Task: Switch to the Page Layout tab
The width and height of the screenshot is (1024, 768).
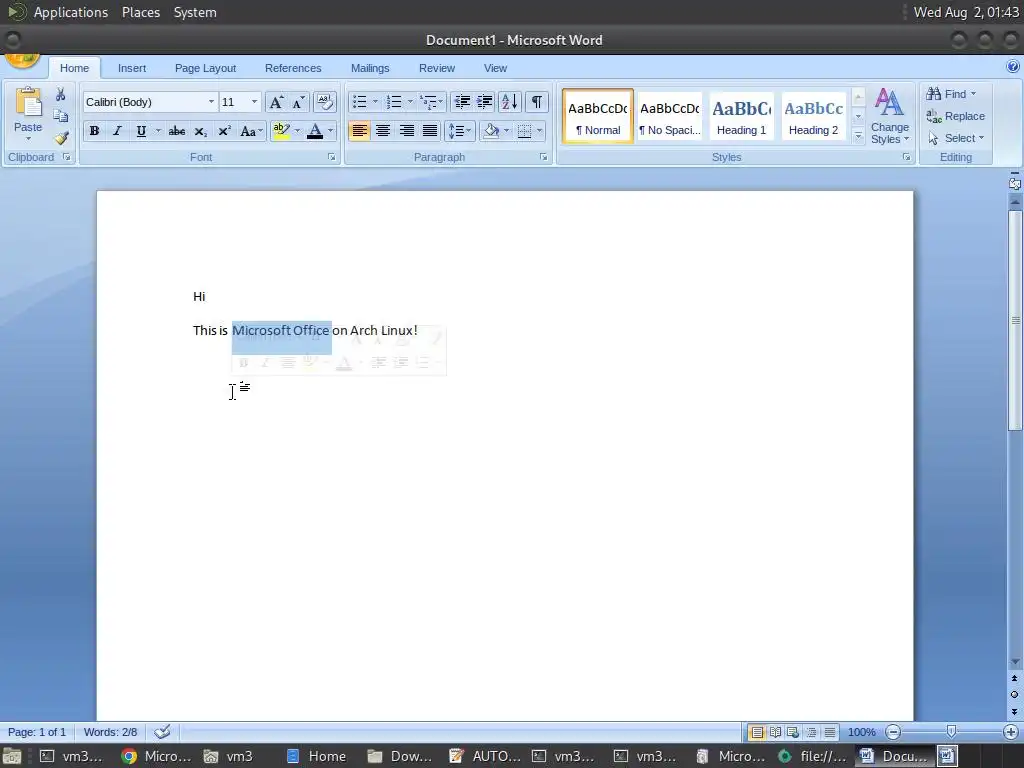Action: pos(205,68)
